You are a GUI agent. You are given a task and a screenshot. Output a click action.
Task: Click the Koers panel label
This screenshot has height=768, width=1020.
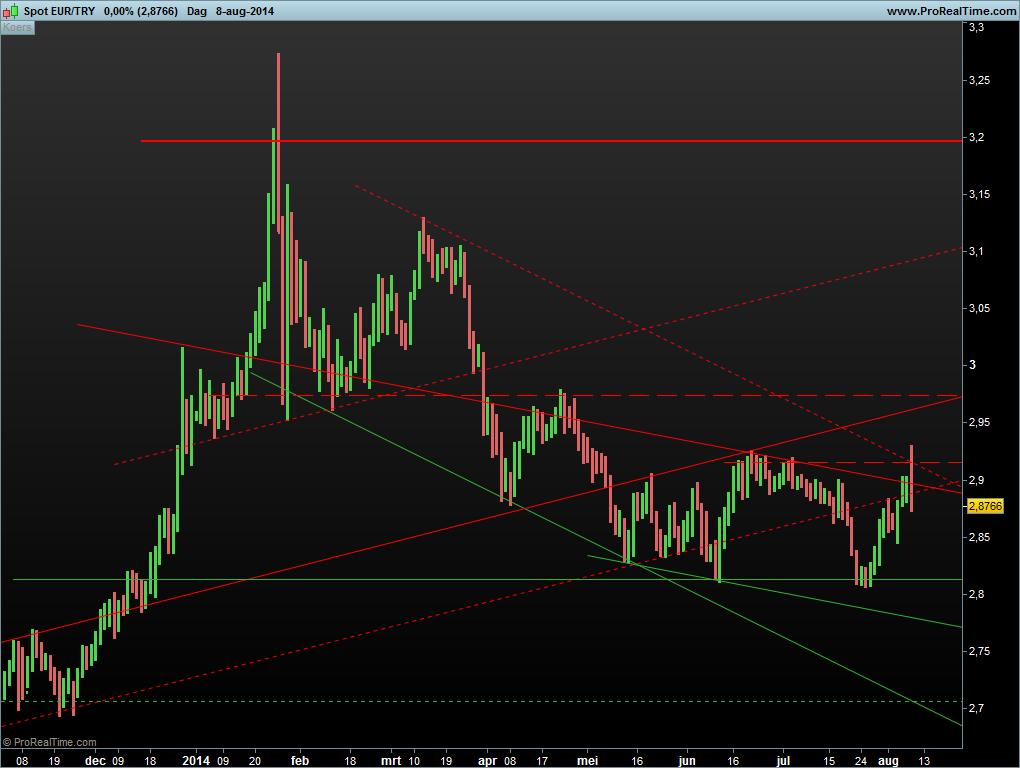click(18, 27)
